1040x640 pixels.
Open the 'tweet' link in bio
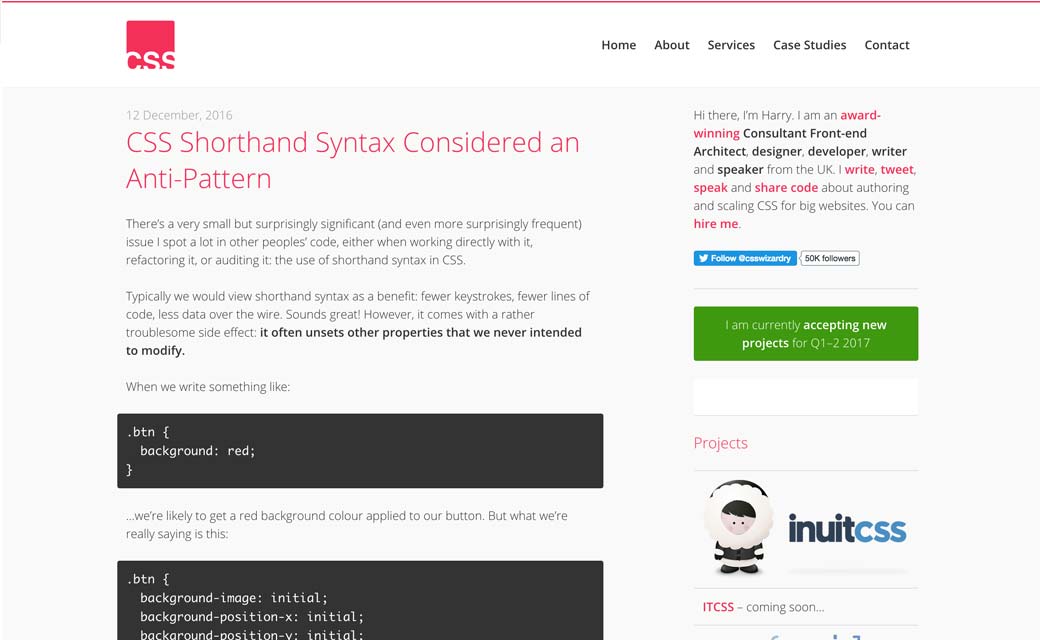point(897,170)
